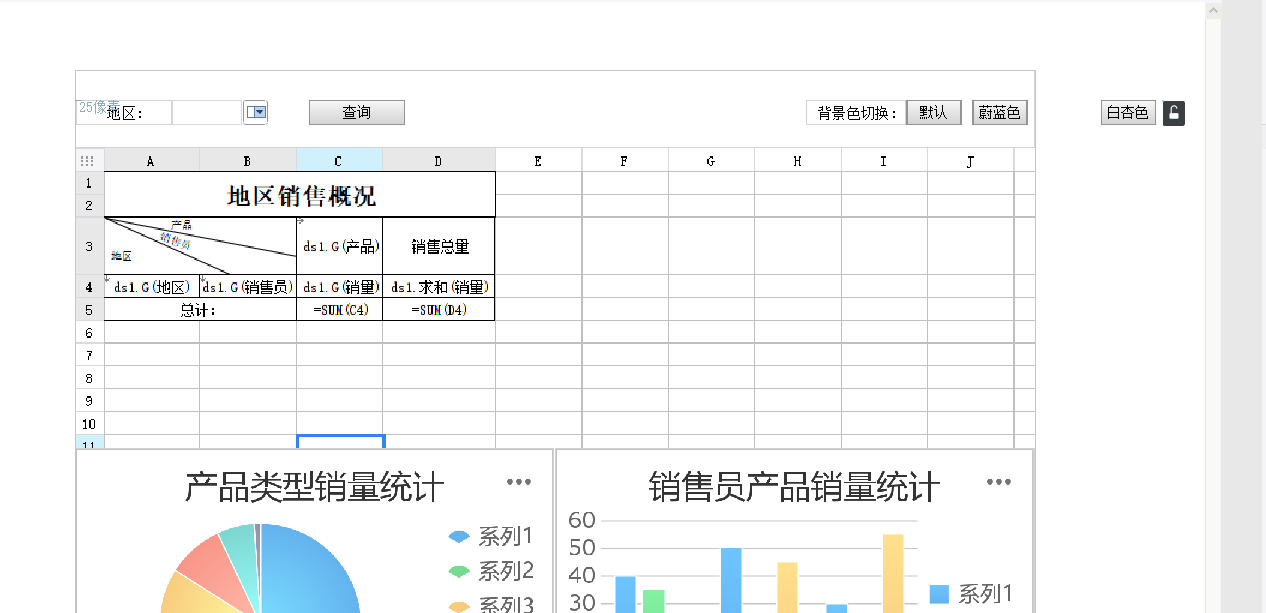Select row 5 header

click(90, 309)
